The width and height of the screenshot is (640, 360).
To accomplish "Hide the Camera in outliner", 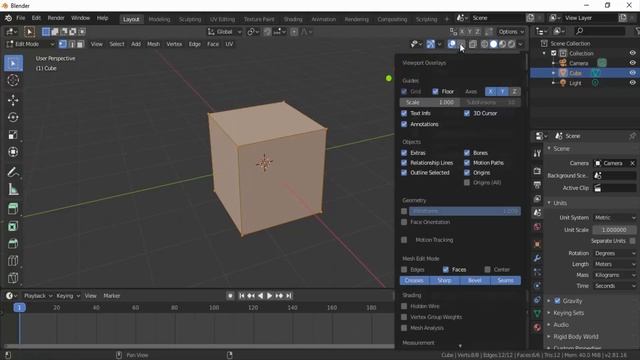I will tap(632, 63).
